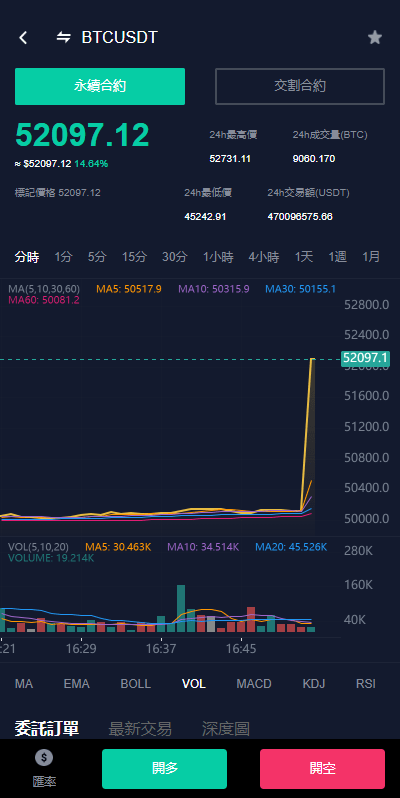The height and width of the screenshot is (798, 400).
Task: Go back using the left arrow
Action: click(23, 37)
